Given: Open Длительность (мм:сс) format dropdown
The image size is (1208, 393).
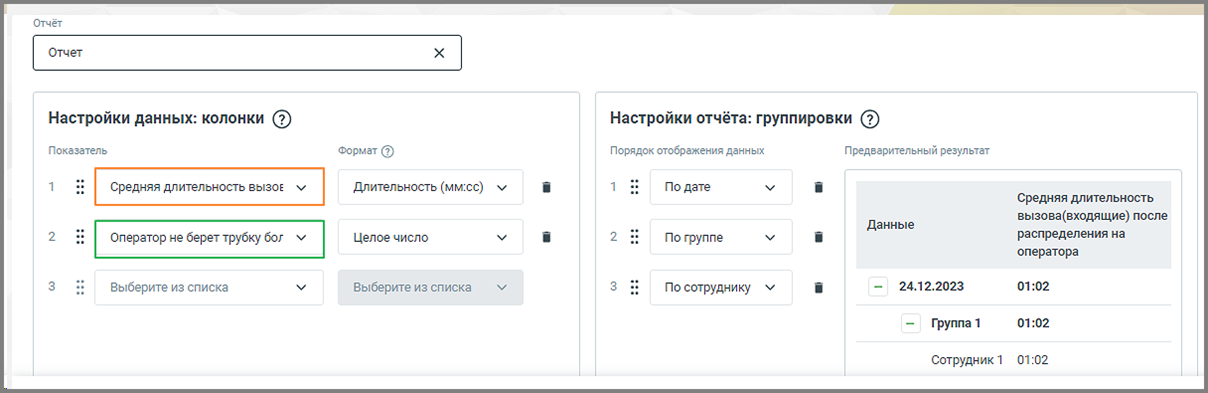Looking at the screenshot, I should point(431,187).
